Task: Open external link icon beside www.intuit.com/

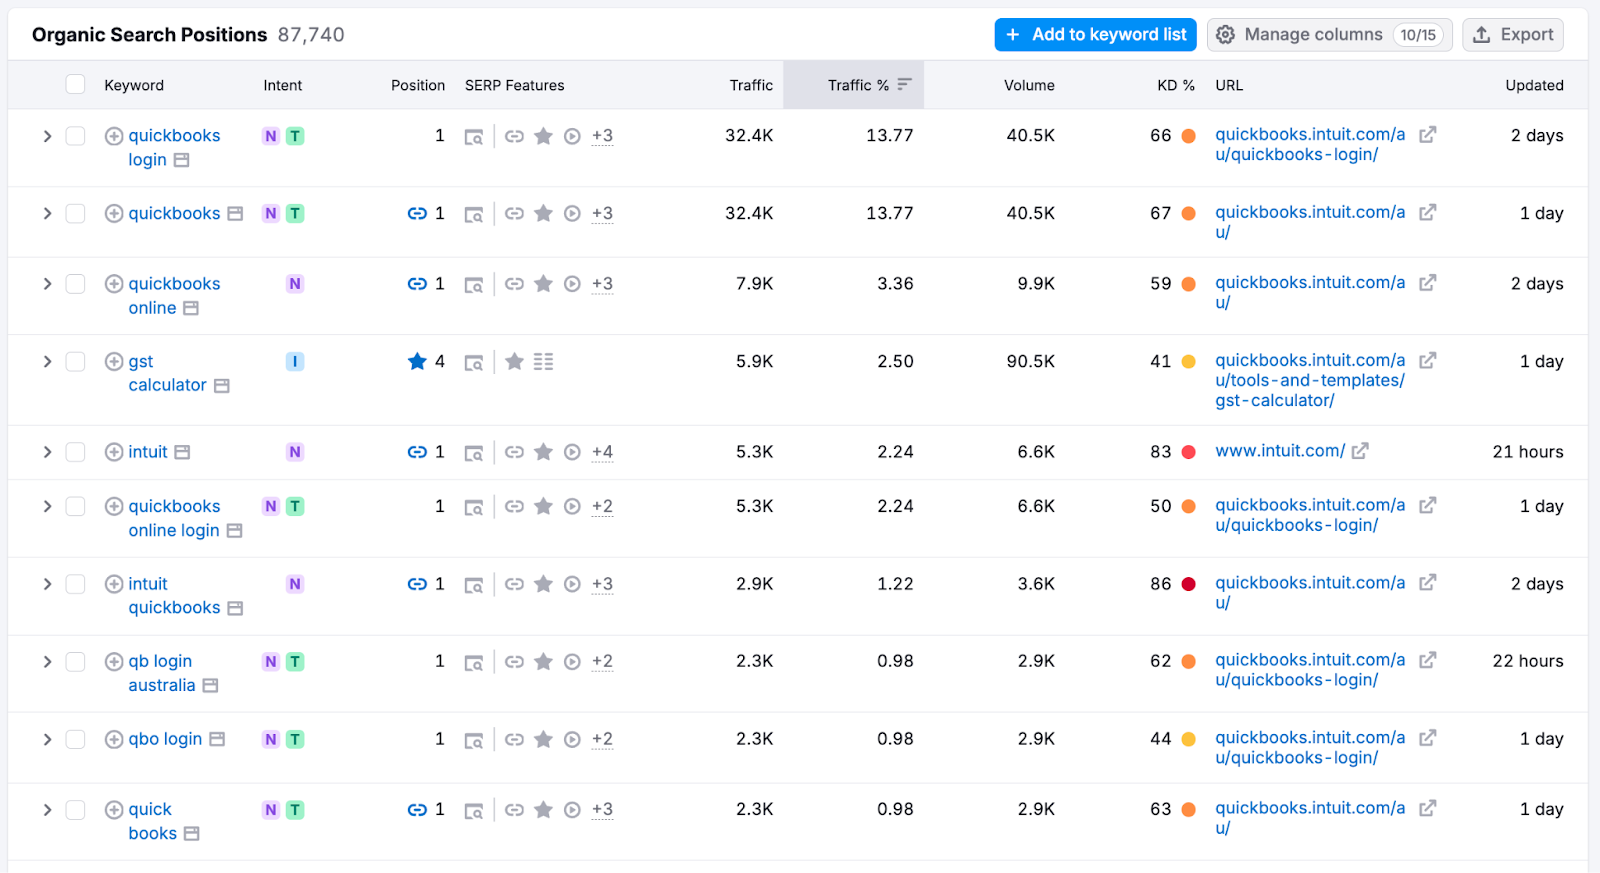Action: click(1360, 452)
